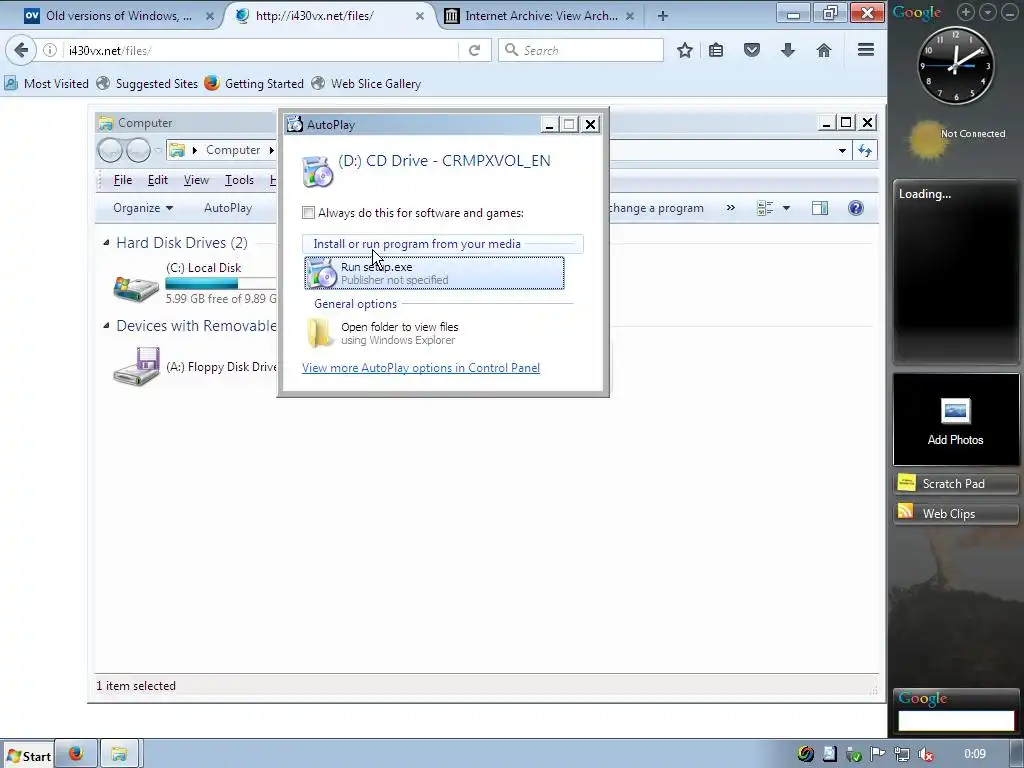Click Add Photos gadget
The width and height of the screenshot is (1024, 768).
point(956,419)
